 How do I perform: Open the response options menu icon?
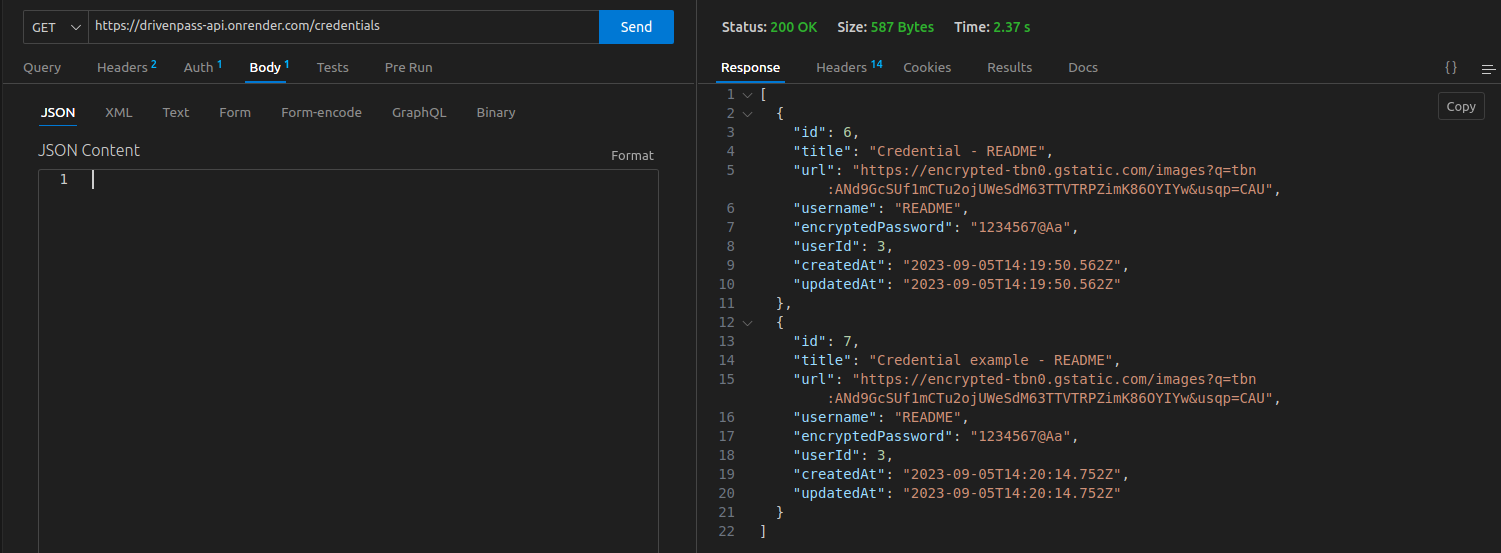pyautogui.click(x=1488, y=68)
